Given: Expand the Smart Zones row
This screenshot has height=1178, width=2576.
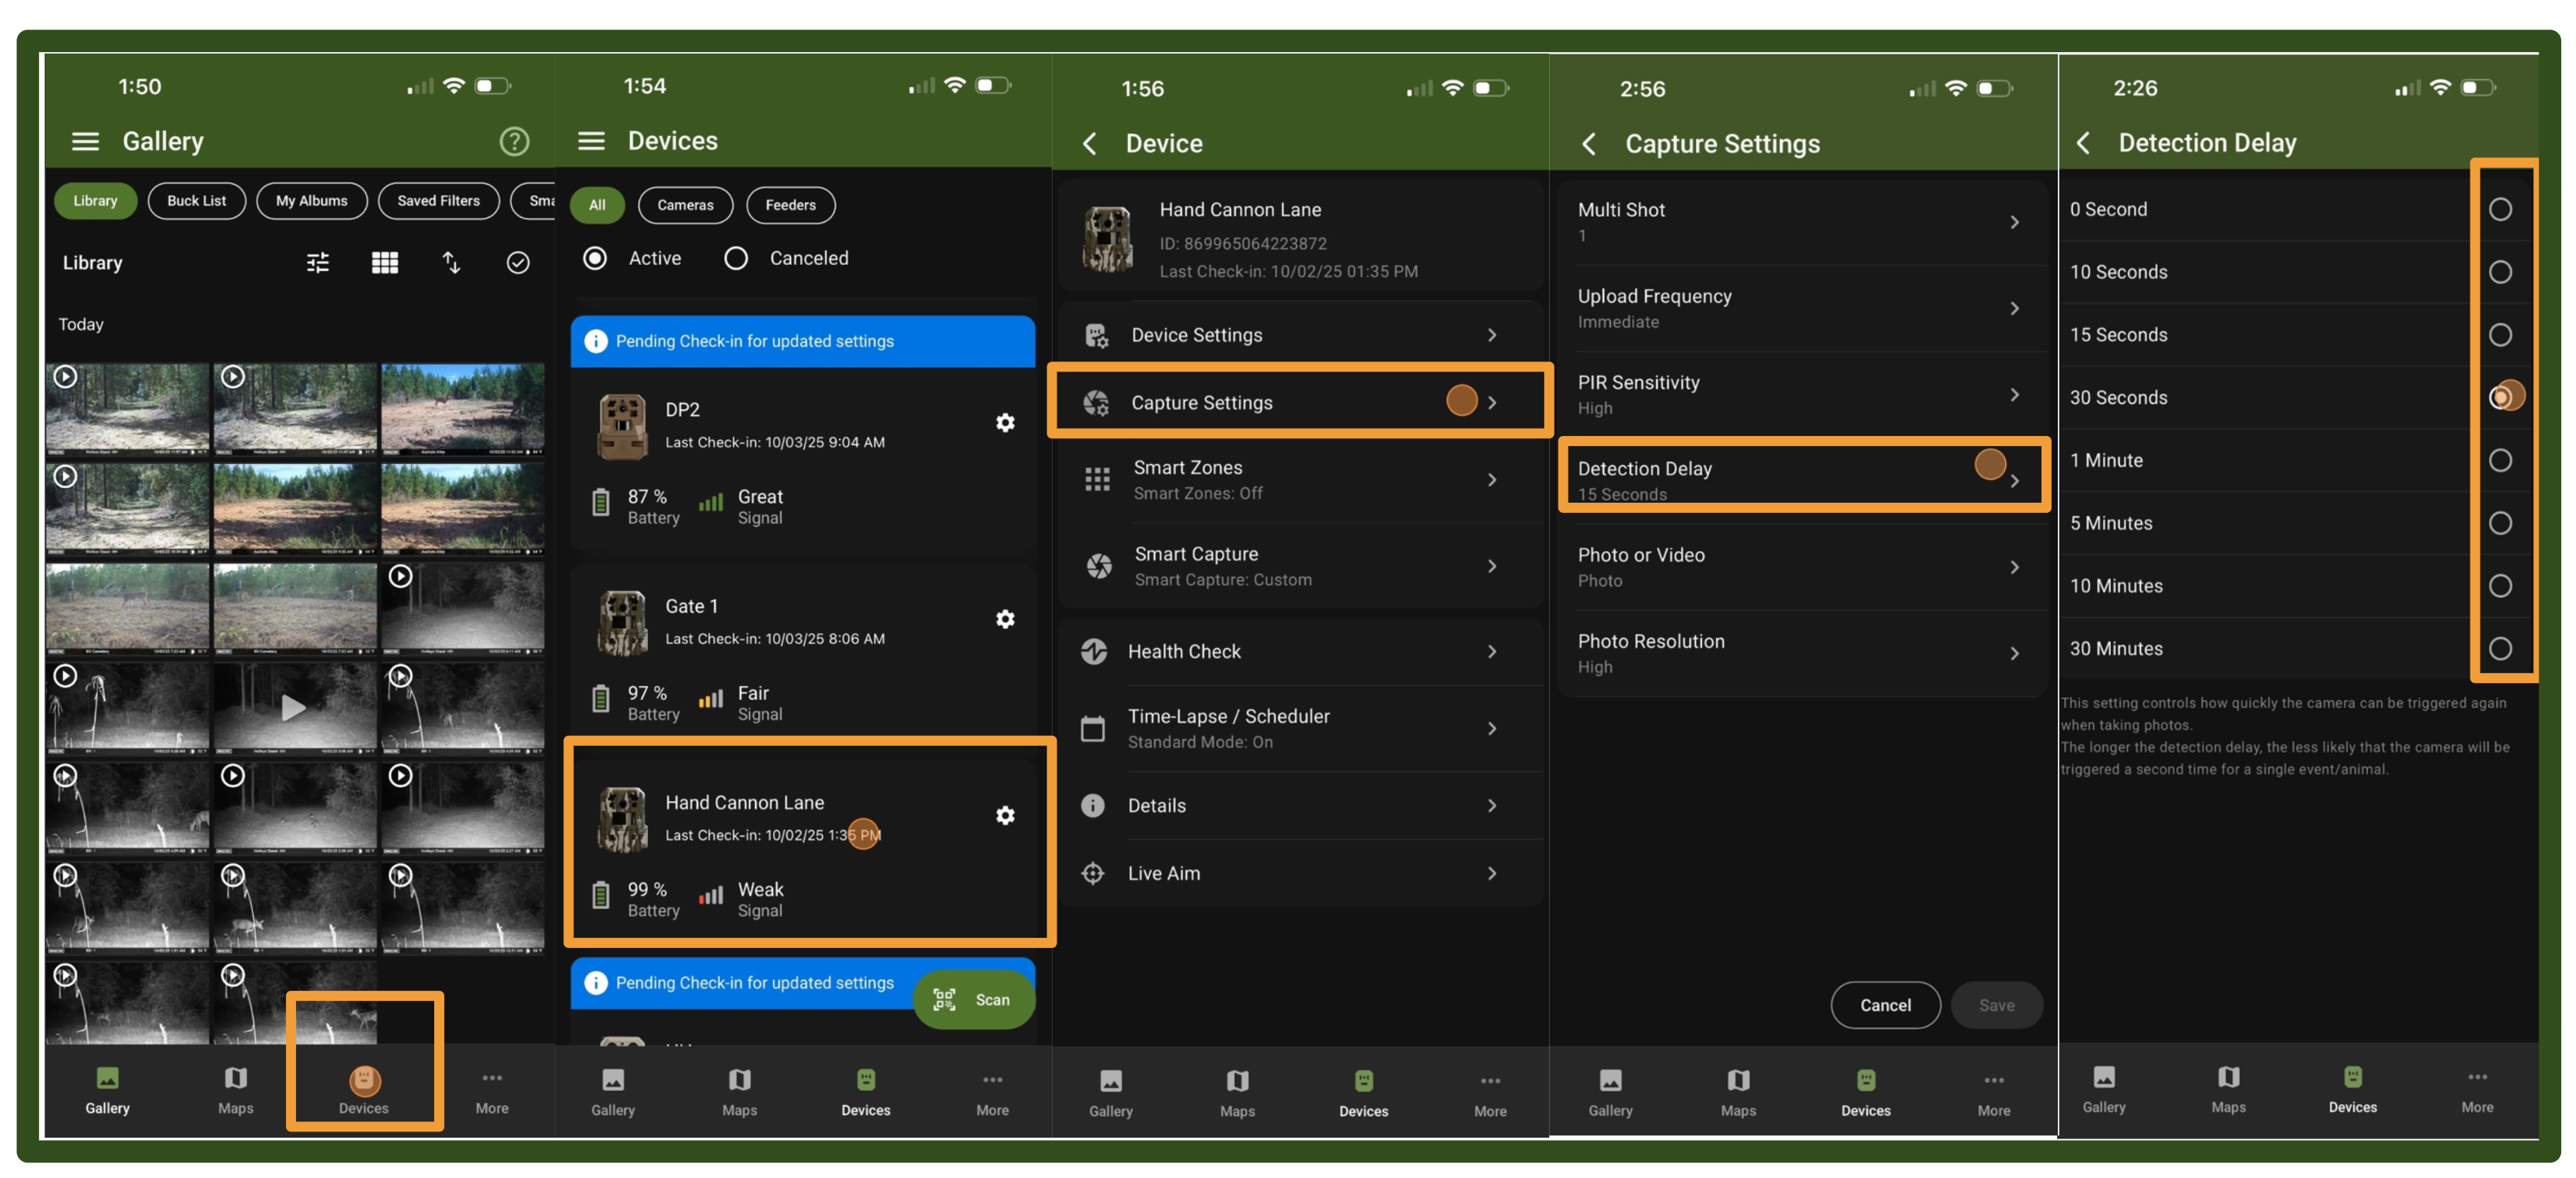Looking at the screenshot, I should (x=1300, y=480).
